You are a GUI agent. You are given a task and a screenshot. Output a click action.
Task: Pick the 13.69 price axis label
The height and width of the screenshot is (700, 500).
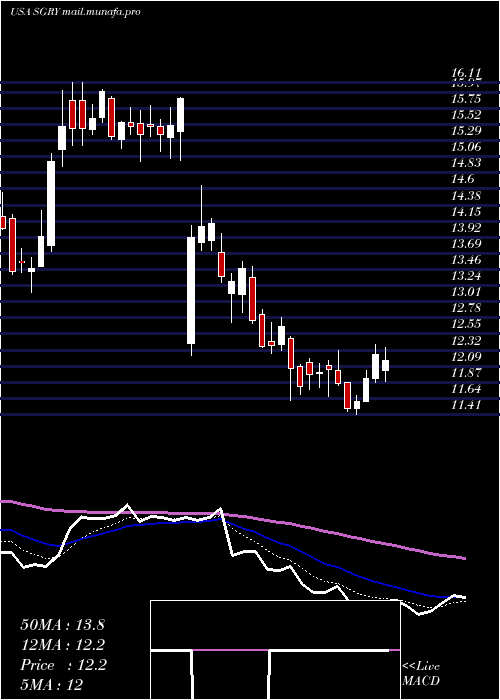[466, 244]
